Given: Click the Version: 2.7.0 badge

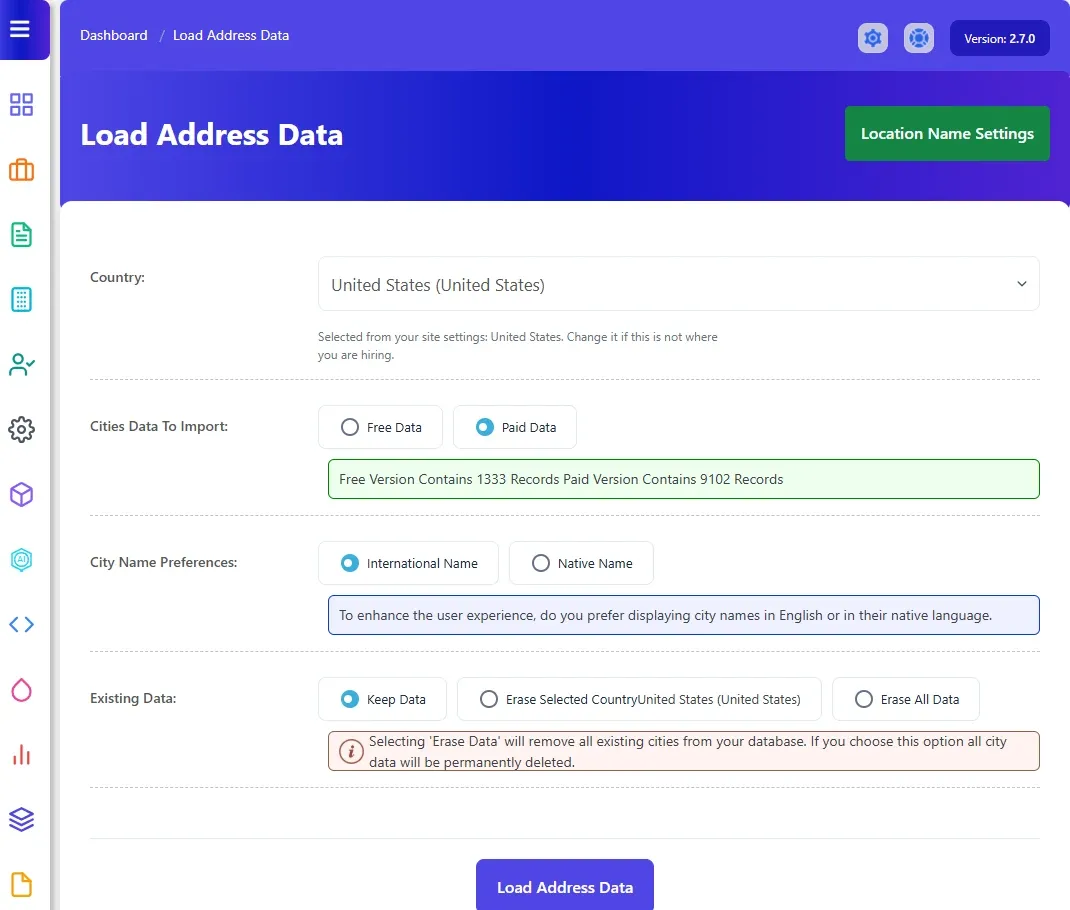Looking at the screenshot, I should 1000,38.
